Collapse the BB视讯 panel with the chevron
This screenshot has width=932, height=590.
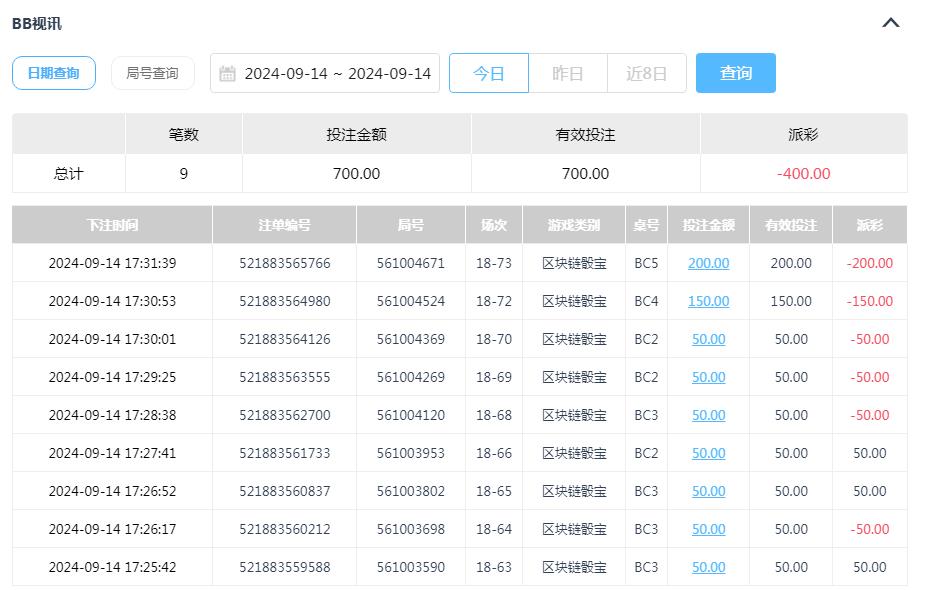pos(890,22)
